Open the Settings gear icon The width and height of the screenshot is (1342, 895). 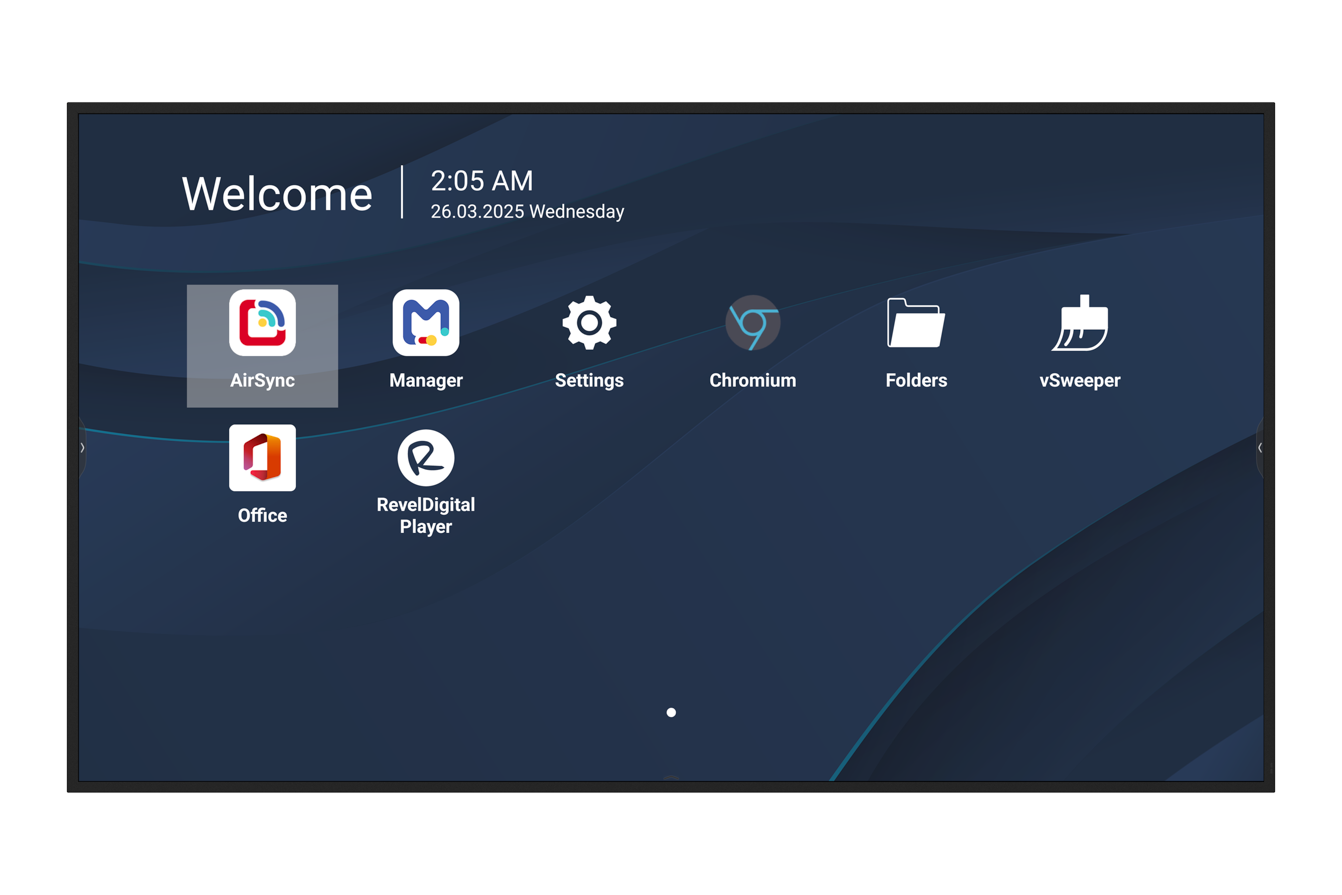pos(589,323)
